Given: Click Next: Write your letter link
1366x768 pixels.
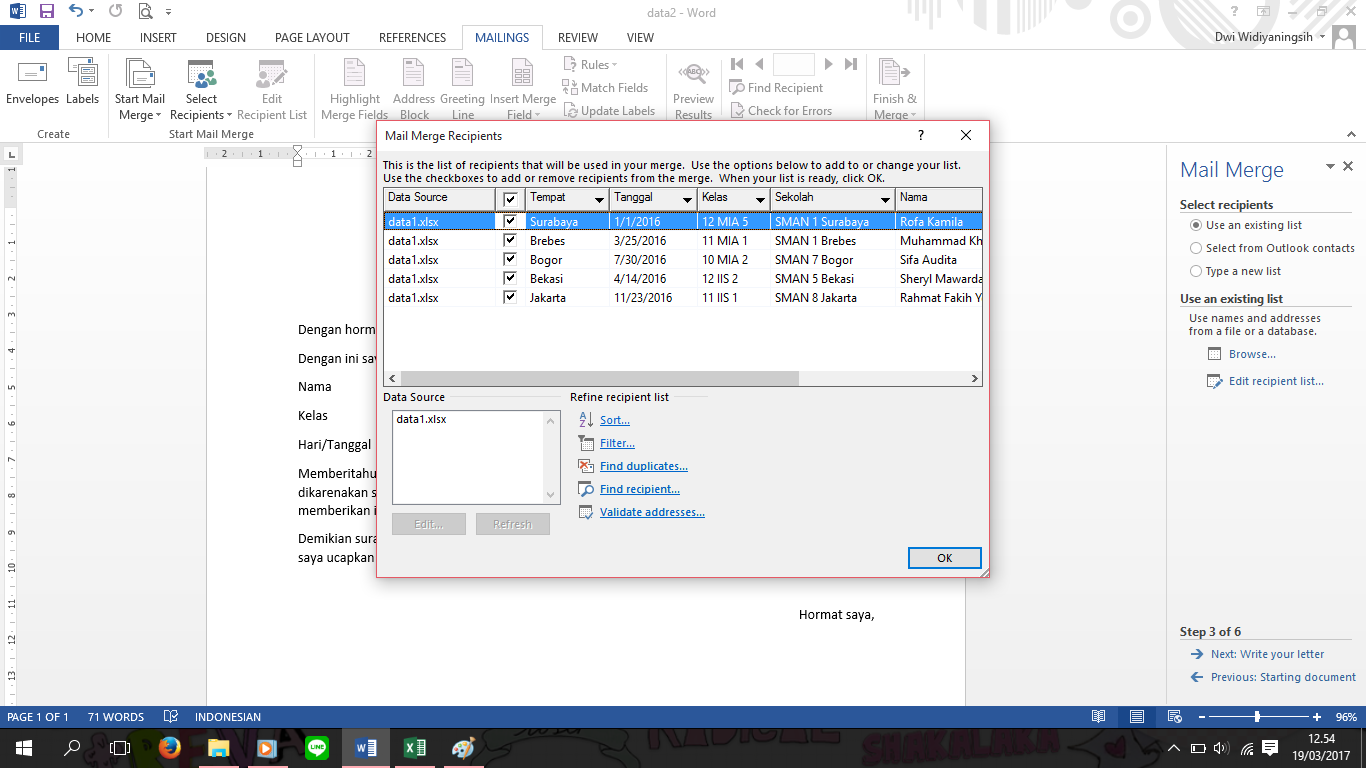Looking at the screenshot, I should pyautogui.click(x=1267, y=654).
